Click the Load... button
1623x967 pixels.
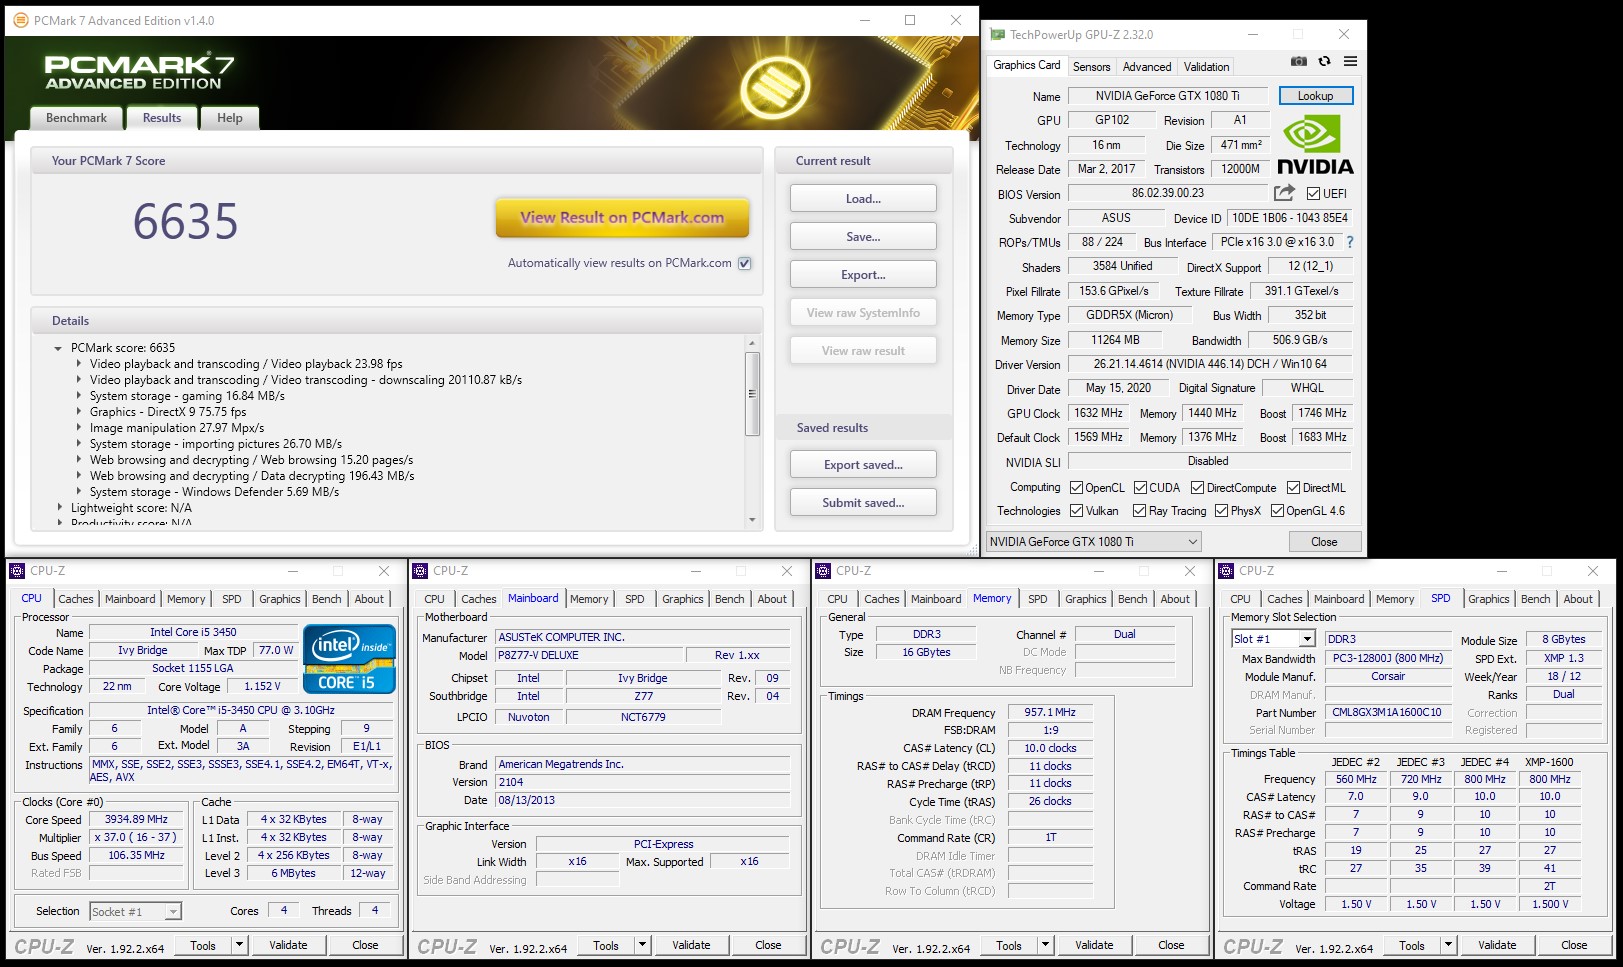(863, 198)
